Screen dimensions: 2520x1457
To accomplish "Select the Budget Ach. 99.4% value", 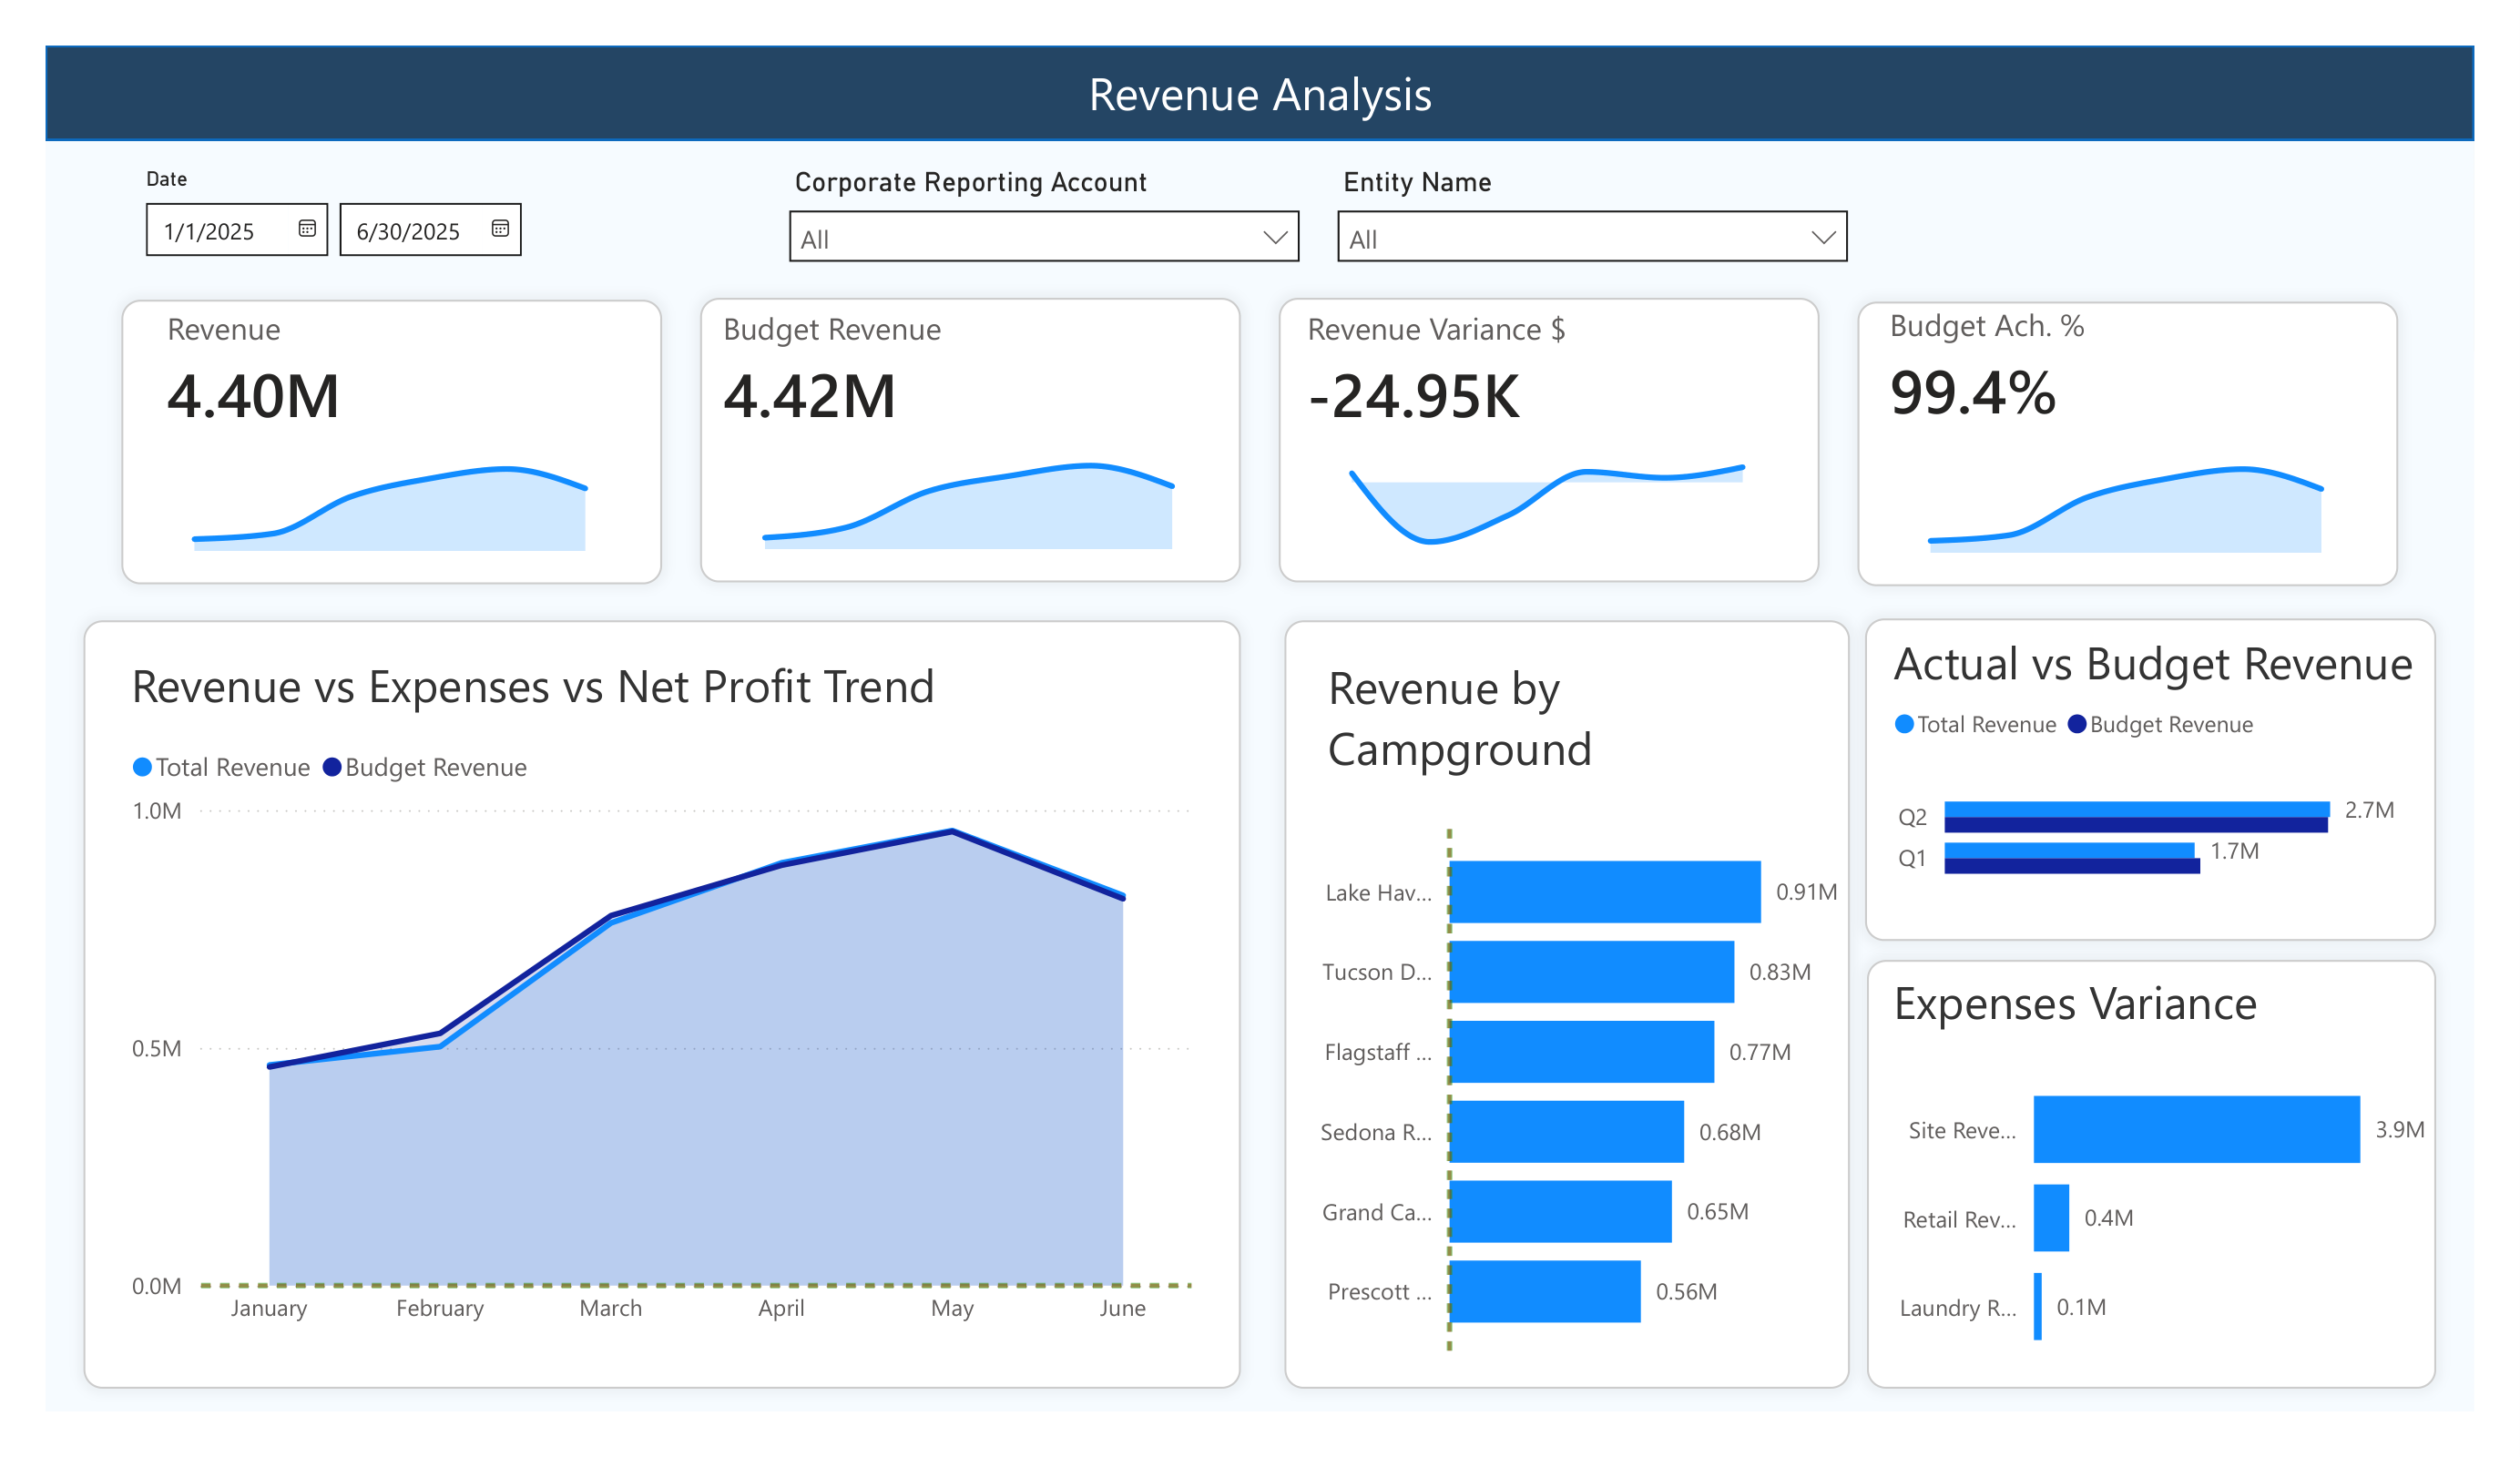I will 1973,392.
